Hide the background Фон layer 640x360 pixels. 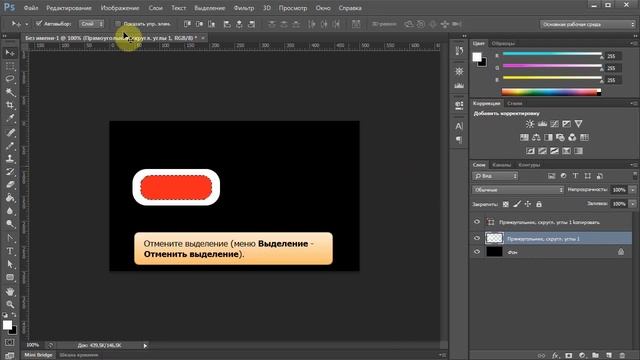(477, 252)
